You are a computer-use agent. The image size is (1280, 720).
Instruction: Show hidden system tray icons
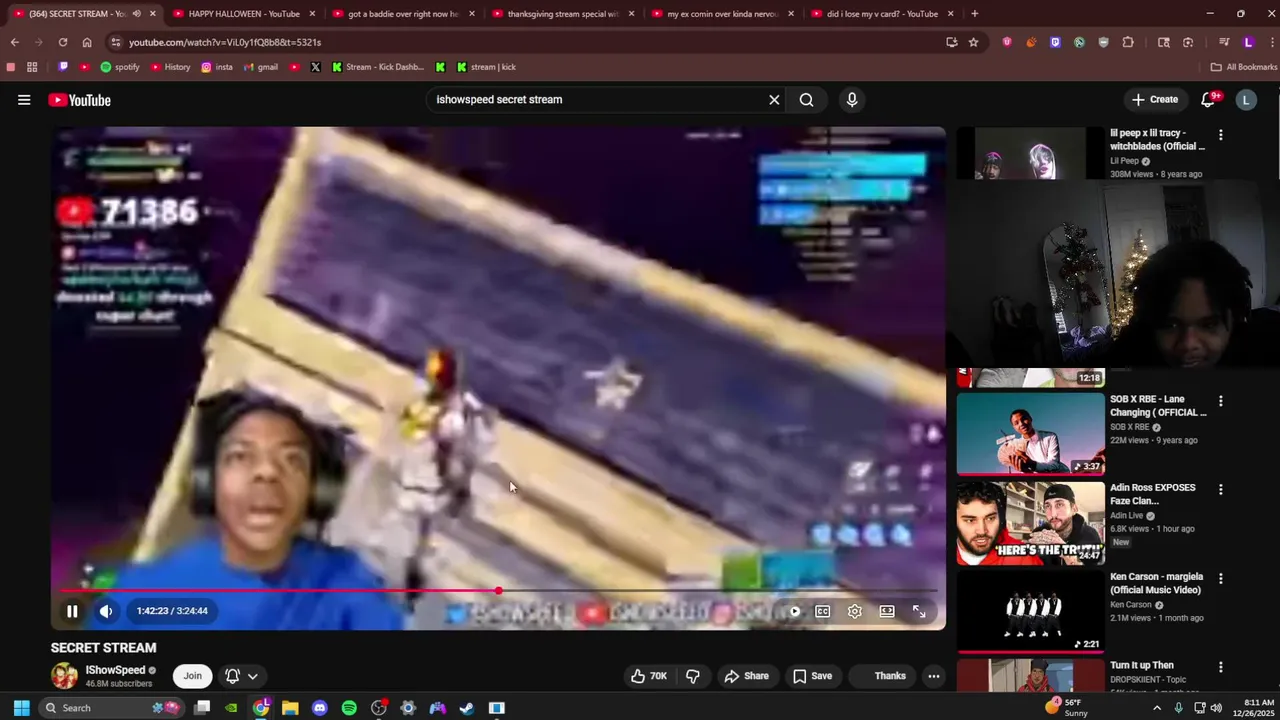(x=1157, y=708)
